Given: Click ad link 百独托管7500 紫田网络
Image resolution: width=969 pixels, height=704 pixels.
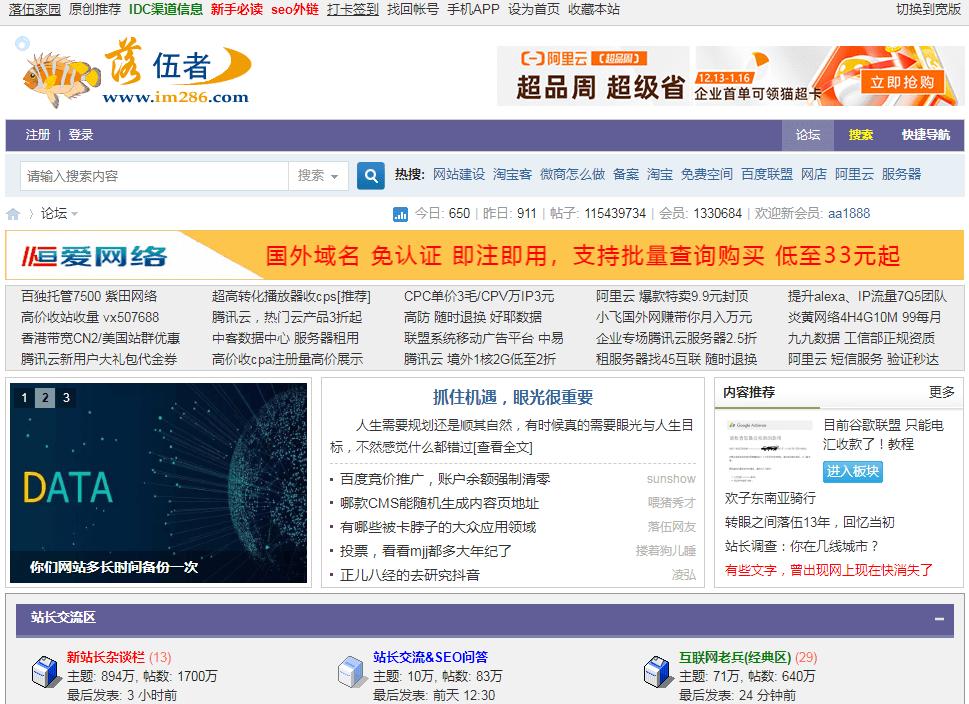Looking at the screenshot, I should point(89,297).
